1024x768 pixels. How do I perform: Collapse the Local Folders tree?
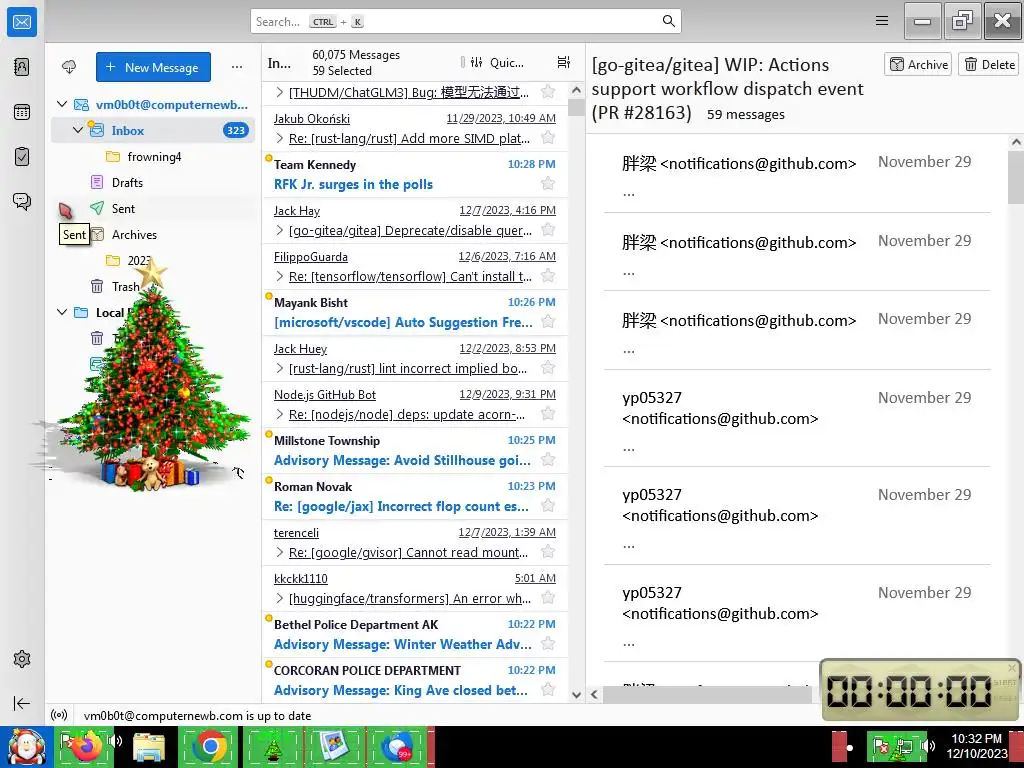point(62,312)
